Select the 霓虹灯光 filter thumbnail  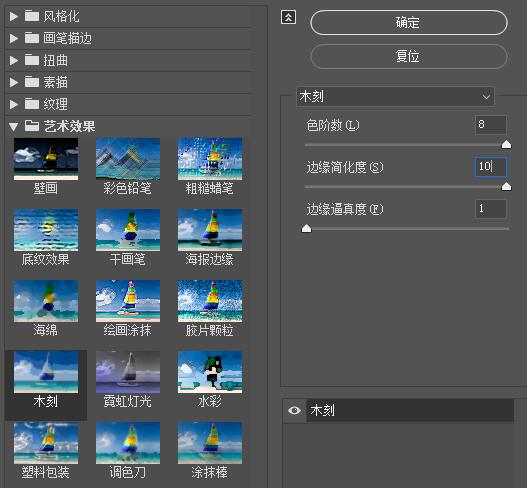coord(128,372)
